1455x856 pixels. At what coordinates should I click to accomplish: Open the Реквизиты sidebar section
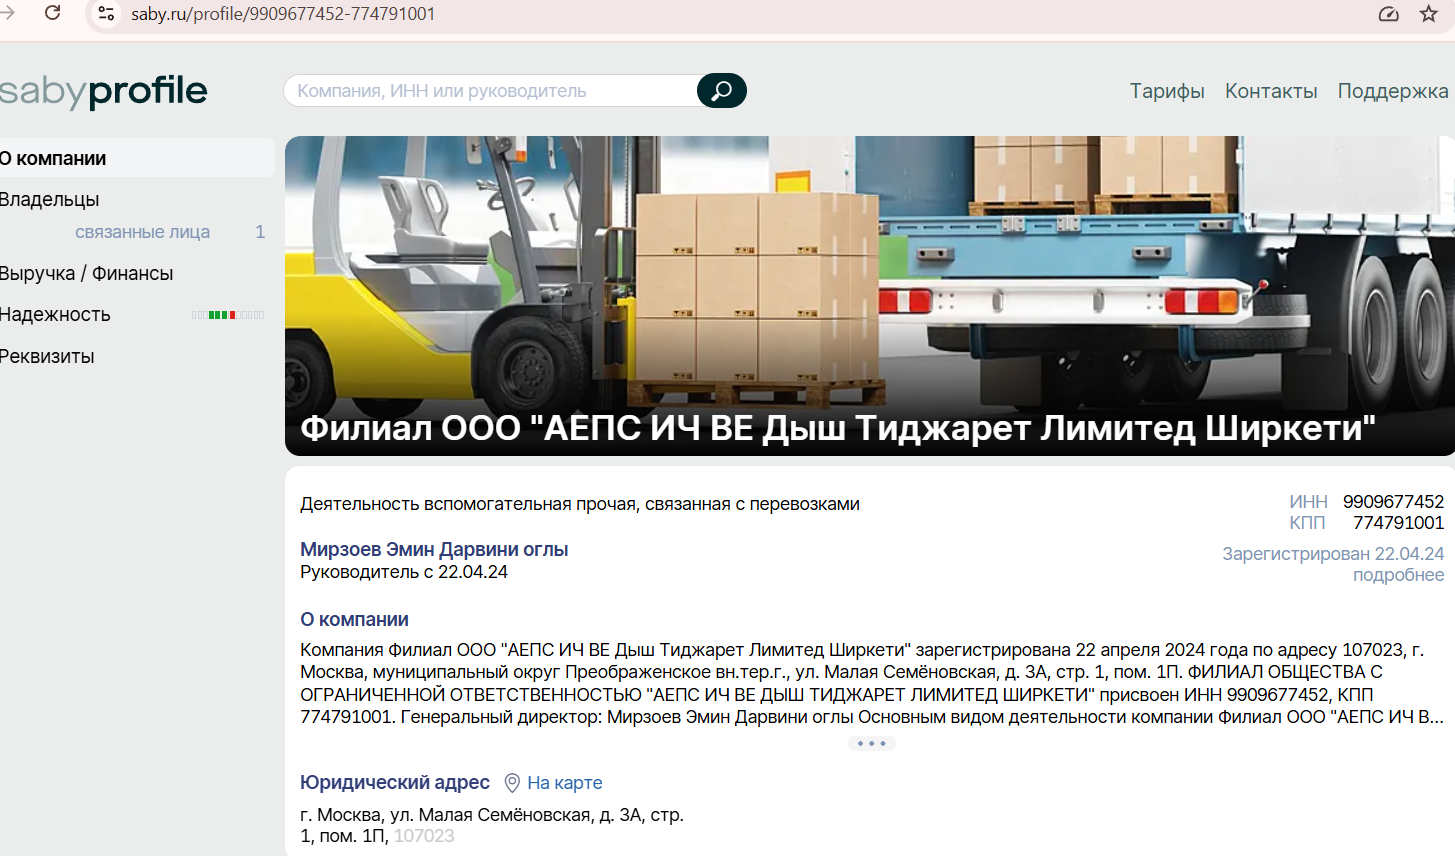pos(47,357)
